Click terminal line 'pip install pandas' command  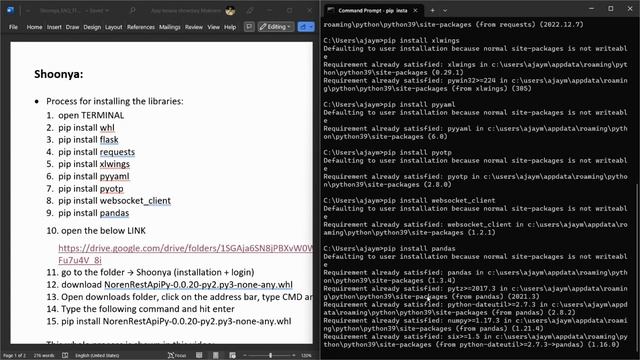click(420, 248)
